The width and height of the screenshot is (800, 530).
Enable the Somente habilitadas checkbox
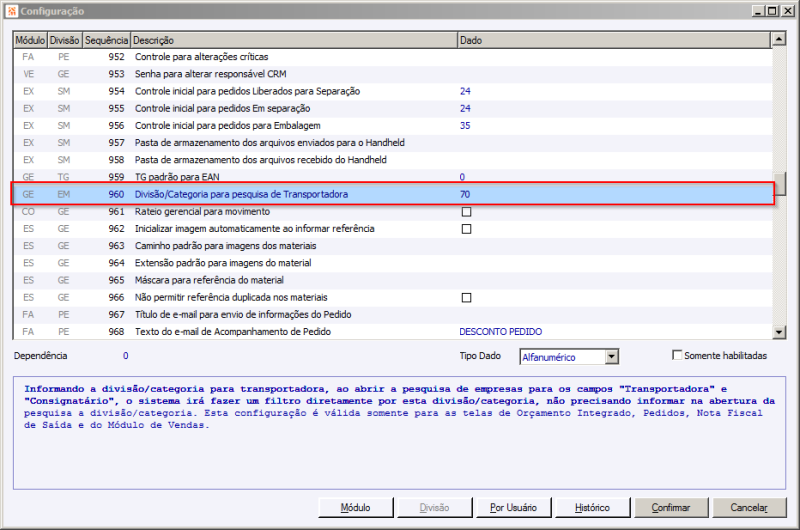click(x=677, y=355)
